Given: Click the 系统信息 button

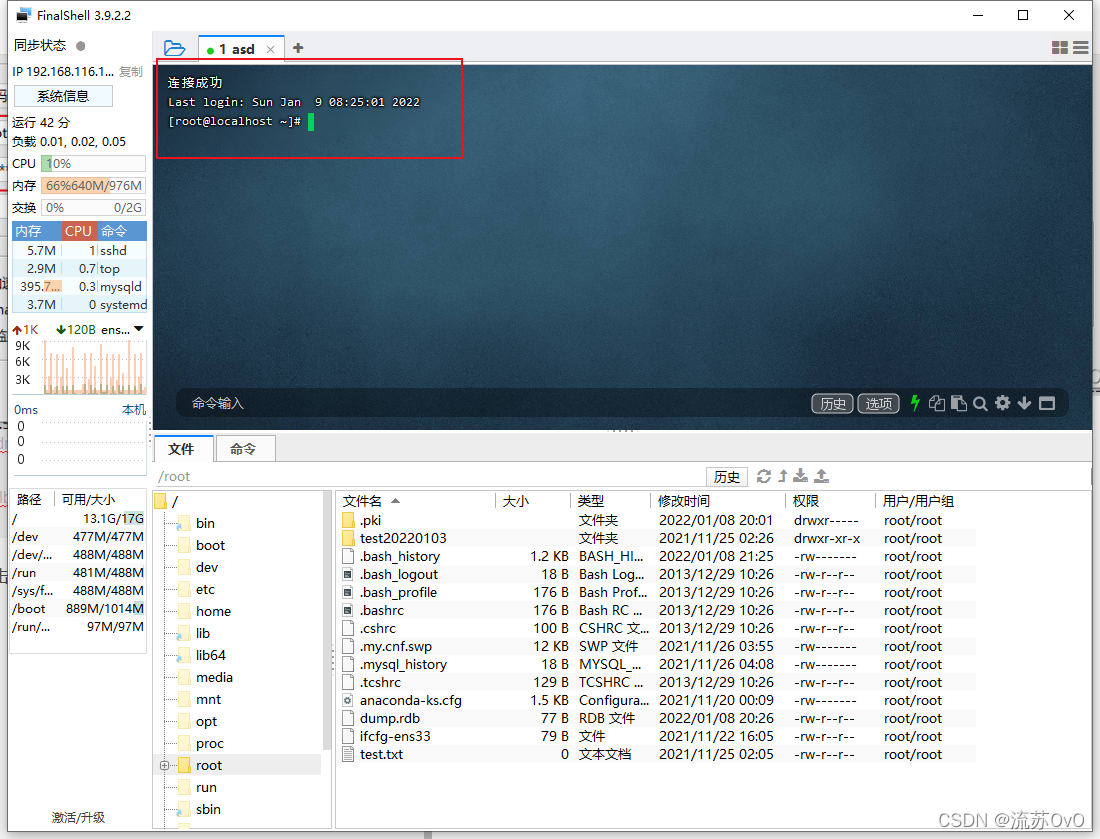Looking at the screenshot, I should tap(63, 96).
